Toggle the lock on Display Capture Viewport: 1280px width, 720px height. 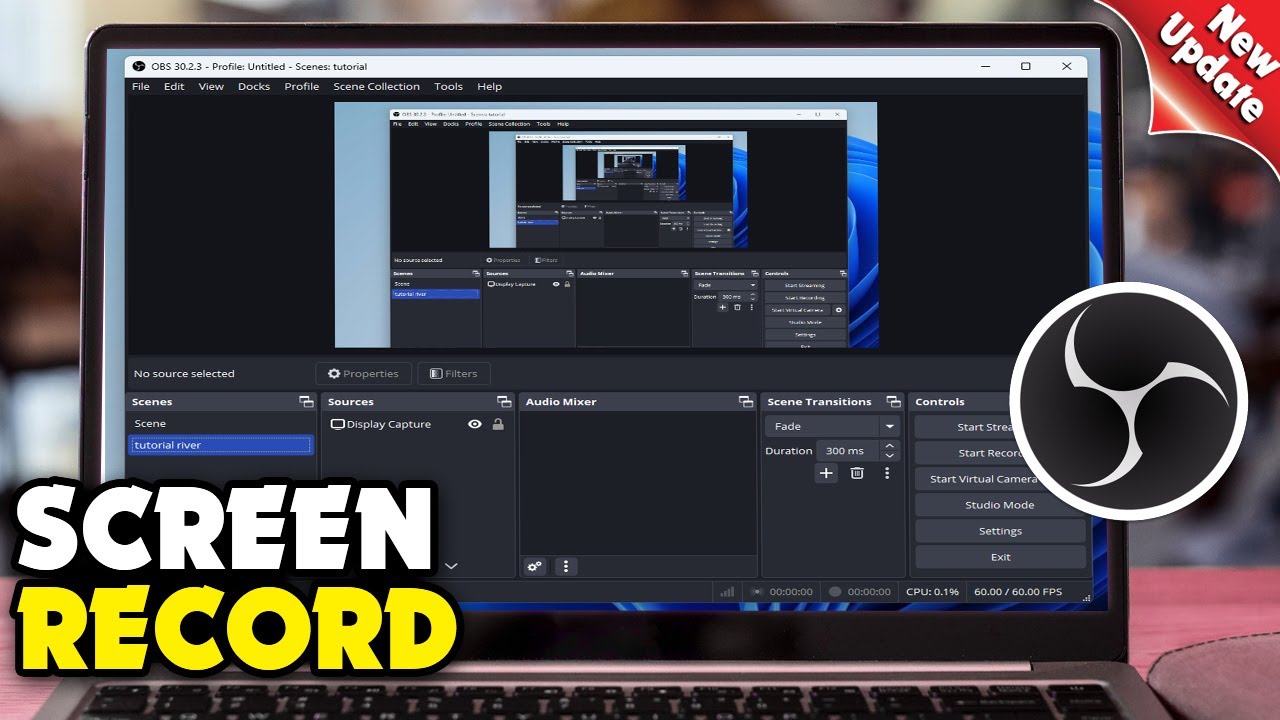[498, 424]
